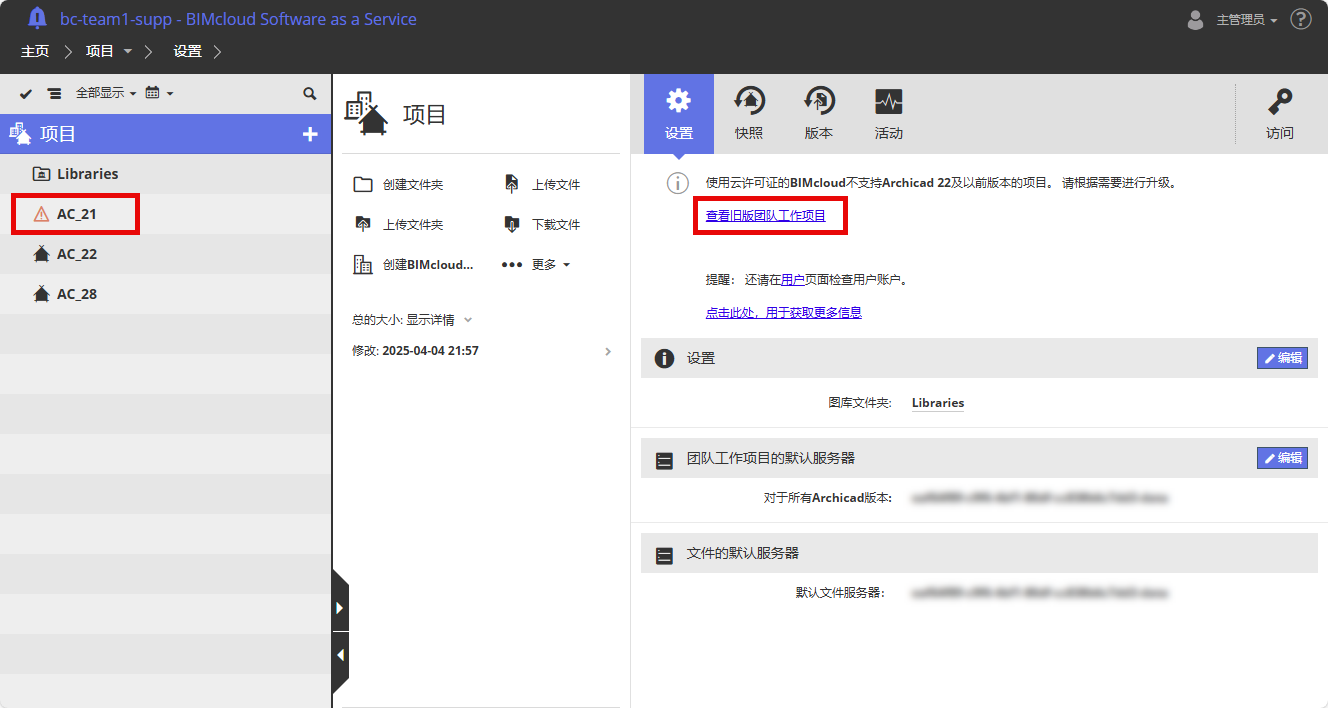Click 上传文件
This screenshot has height=708, width=1328.
click(542, 185)
